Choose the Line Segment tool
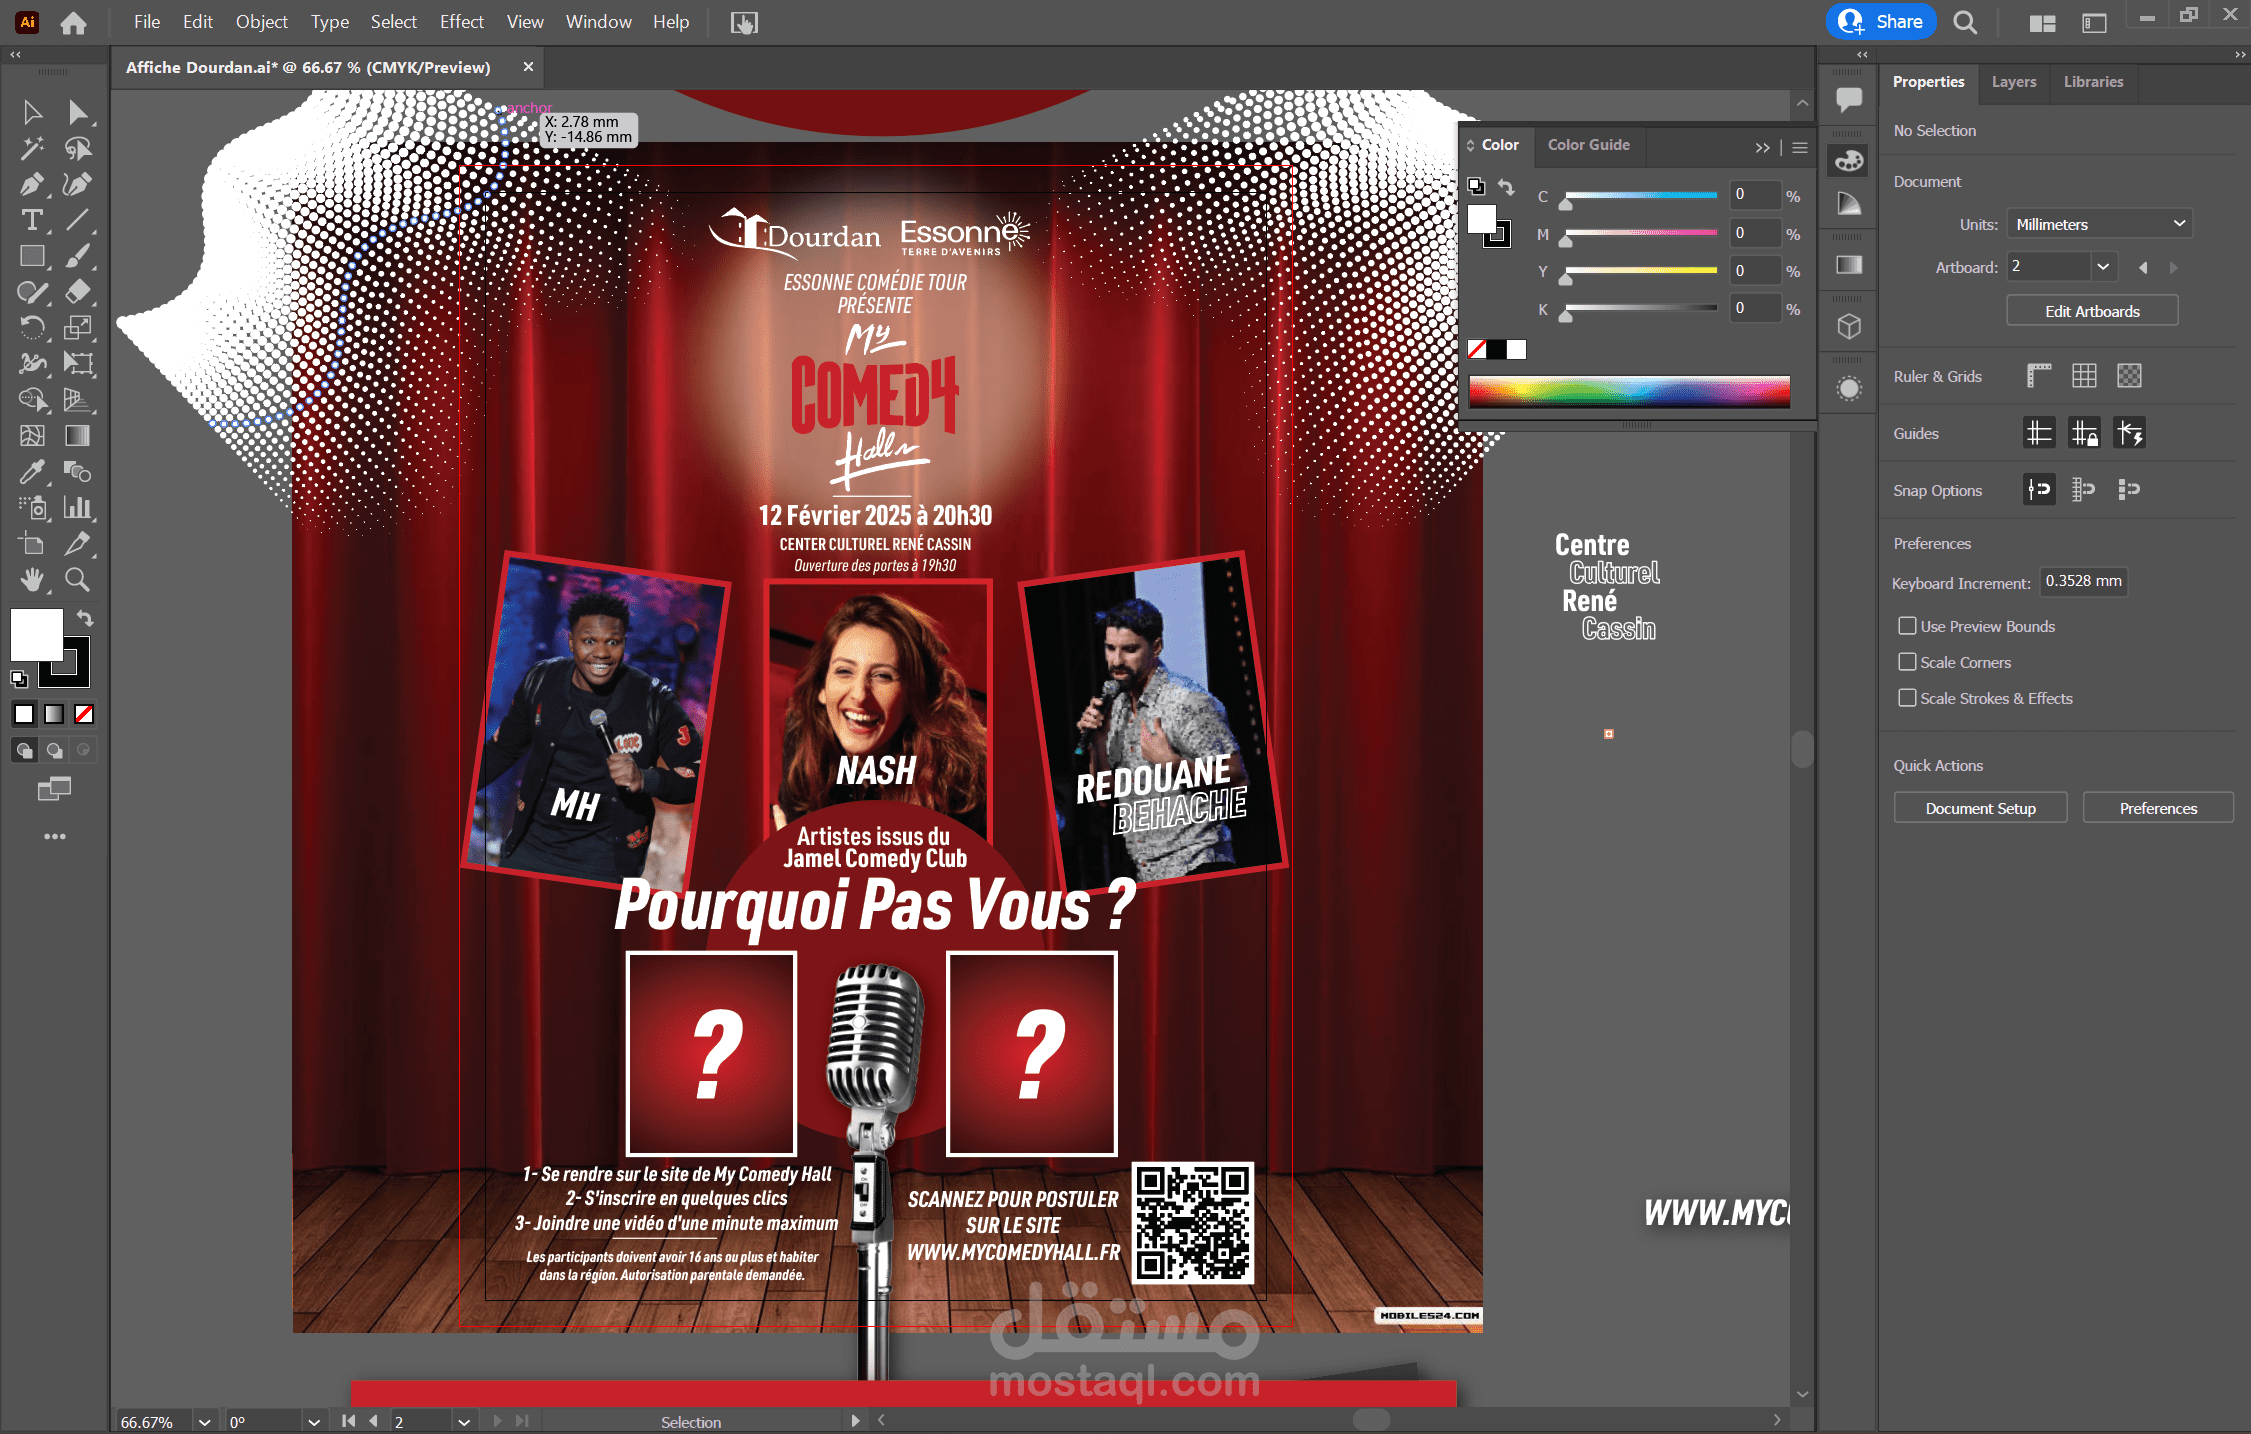This screenshot has height=1434, width=2251. coord(77,220)
